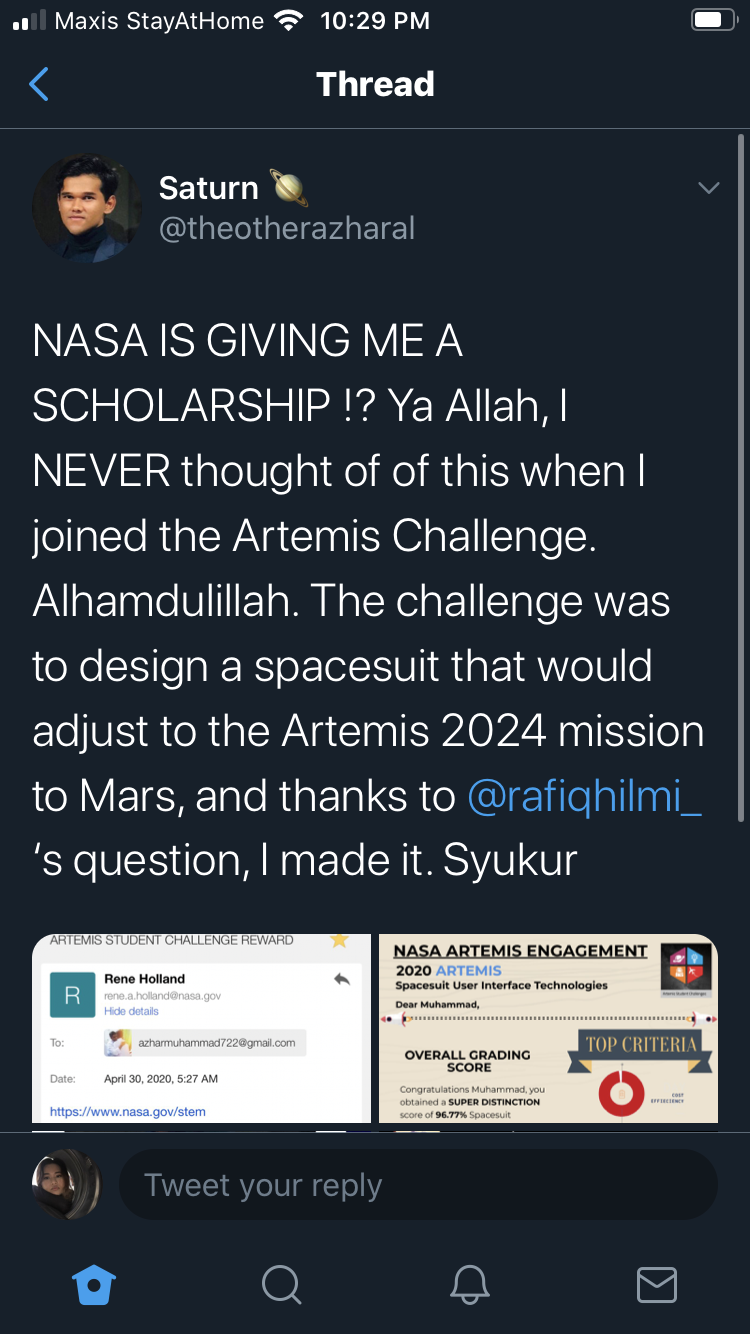Tap the battery indicator in status bar
The image size is (750, 1334).
[x=713, y=21]
